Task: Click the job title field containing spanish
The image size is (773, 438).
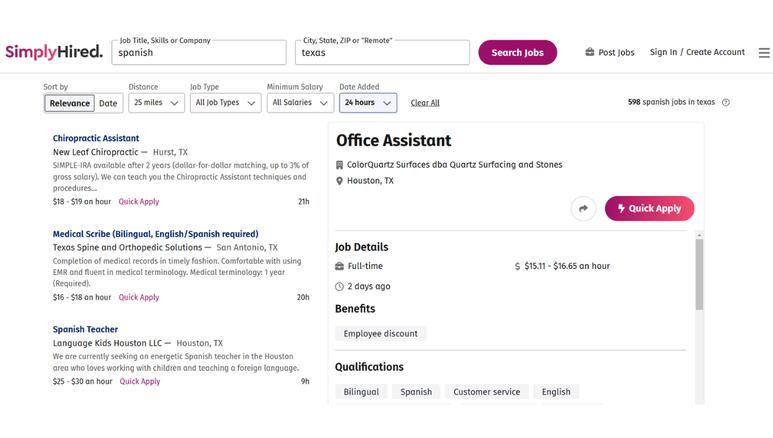Action: tap(199, 52)
